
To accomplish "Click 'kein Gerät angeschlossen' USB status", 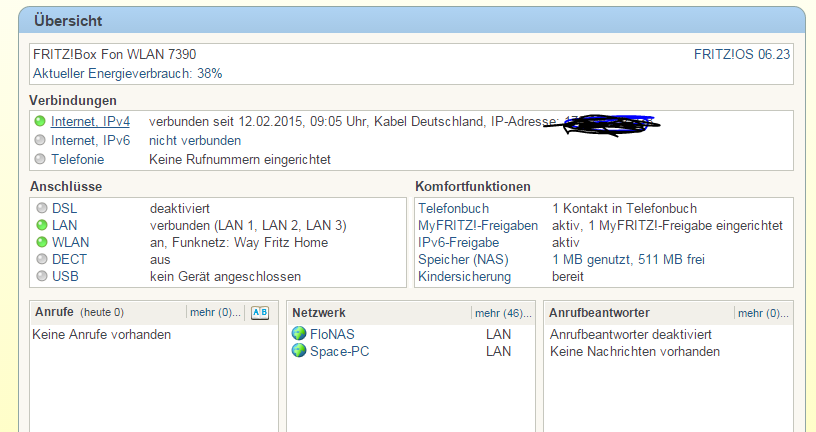I will [x=226, y=276].
